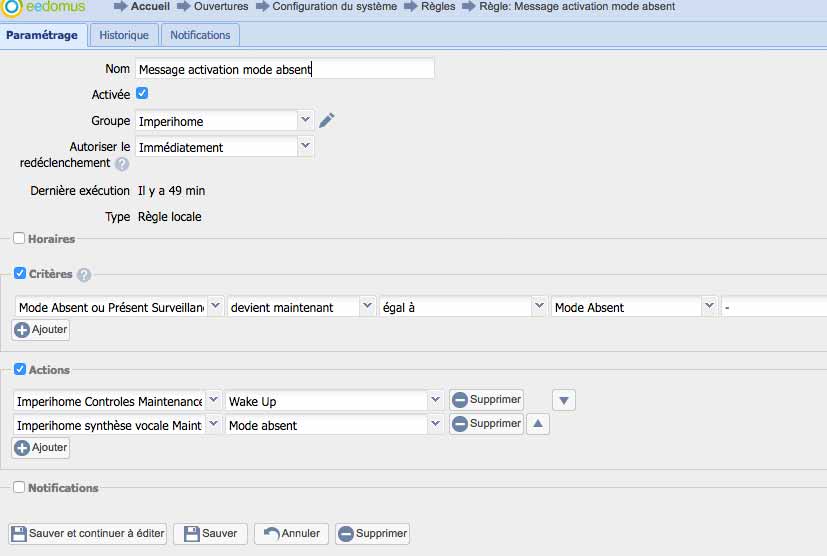Switch to the Historique tab
This screenshot has height=556, width=827.
pos(124,35)
